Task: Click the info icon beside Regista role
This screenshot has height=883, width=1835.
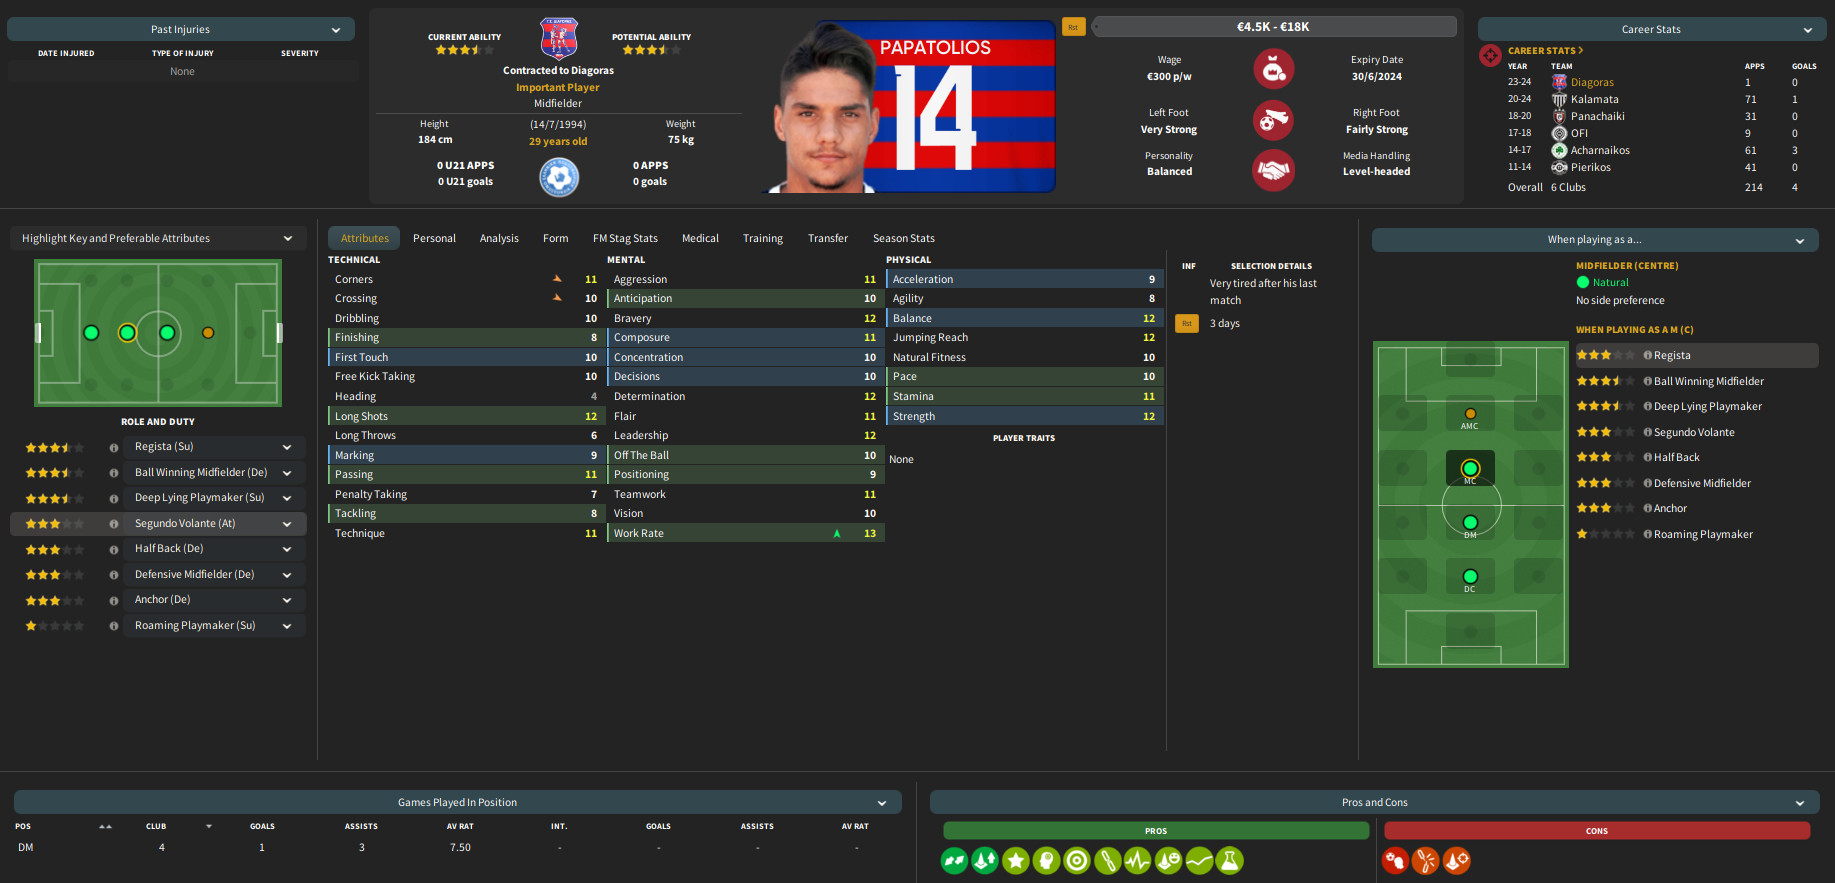Action: [x=114, y=447]
